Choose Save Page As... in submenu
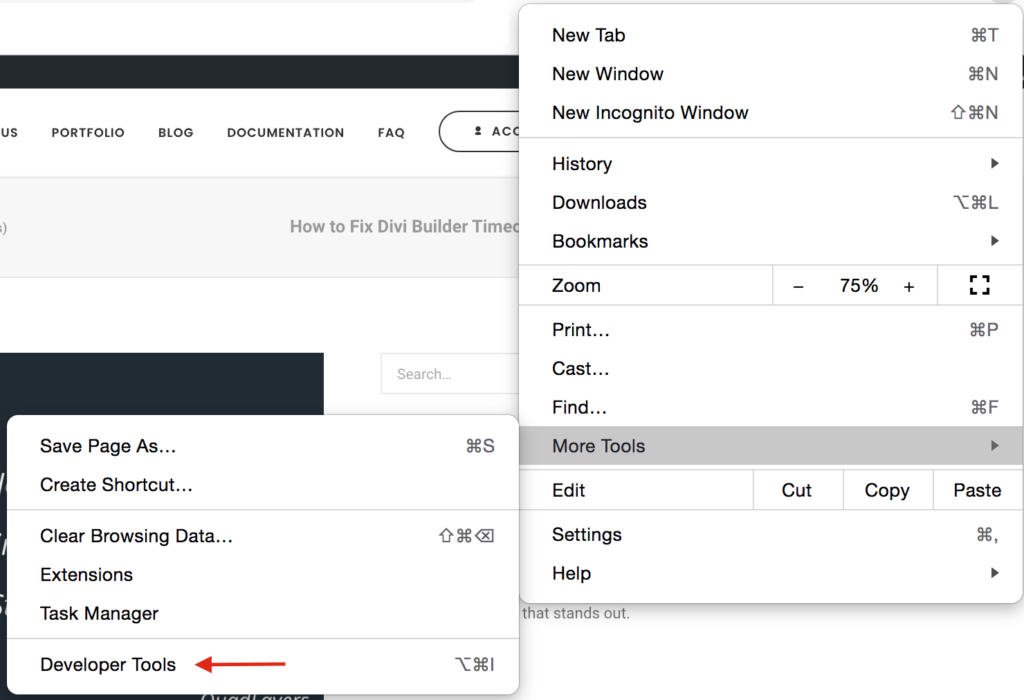The image size is (1024, 700). (263, 446)
